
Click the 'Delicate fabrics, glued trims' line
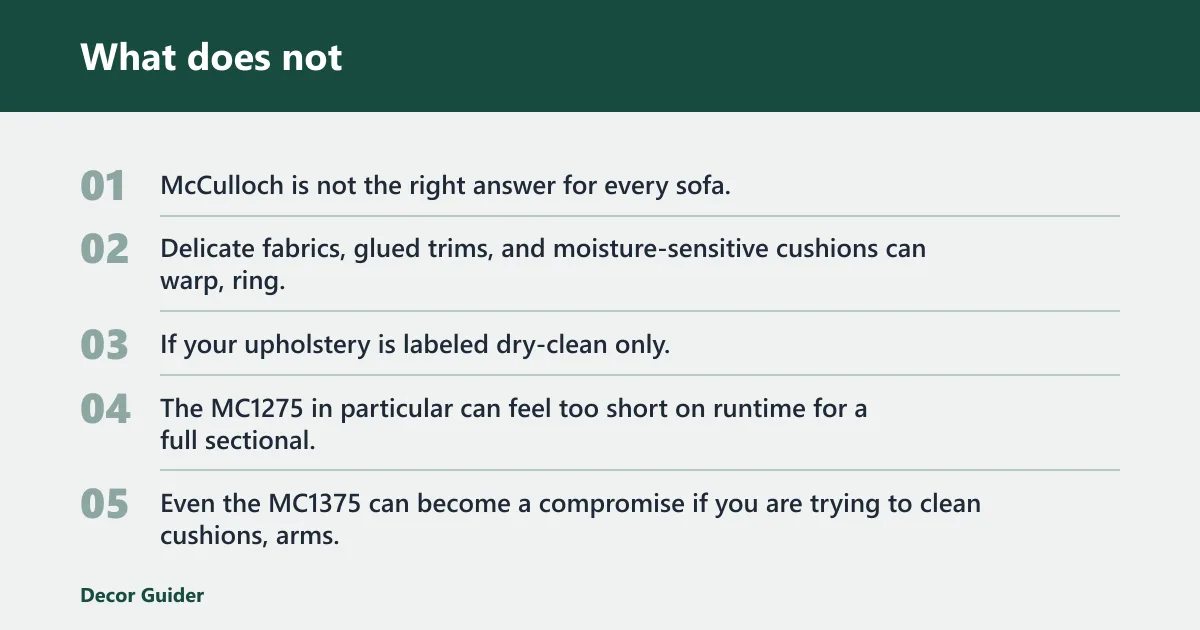coord(543,248)
